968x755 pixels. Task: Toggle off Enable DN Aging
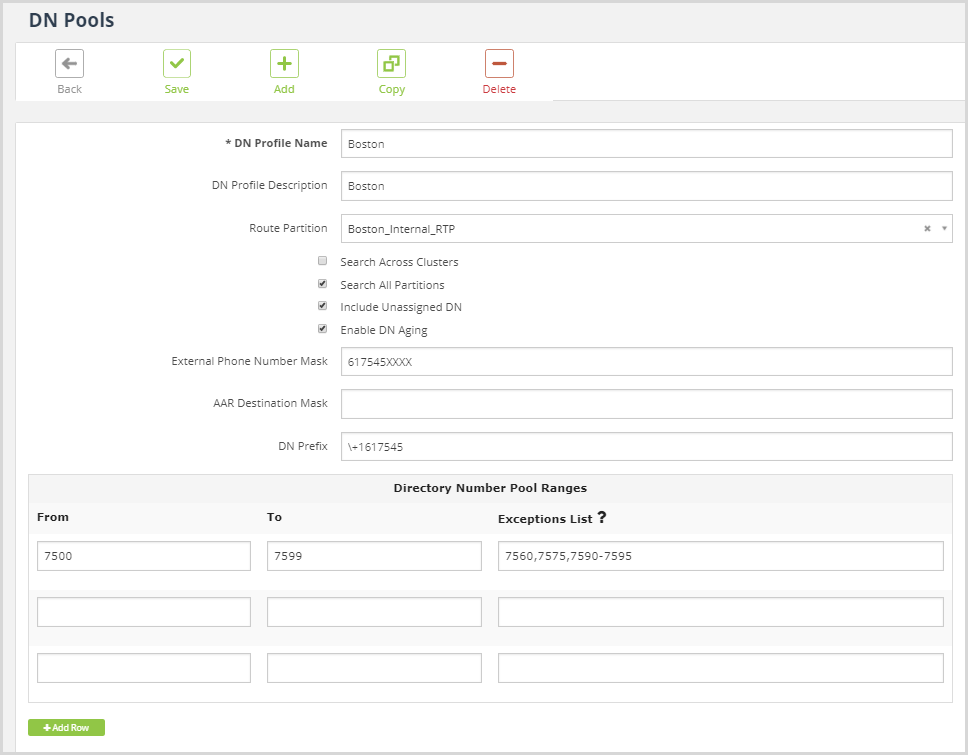pyautogui.click(x=322, y=329)
